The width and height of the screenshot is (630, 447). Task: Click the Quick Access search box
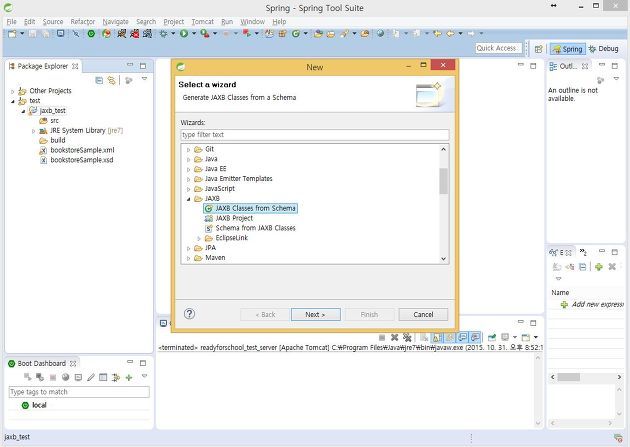(499, 48)
